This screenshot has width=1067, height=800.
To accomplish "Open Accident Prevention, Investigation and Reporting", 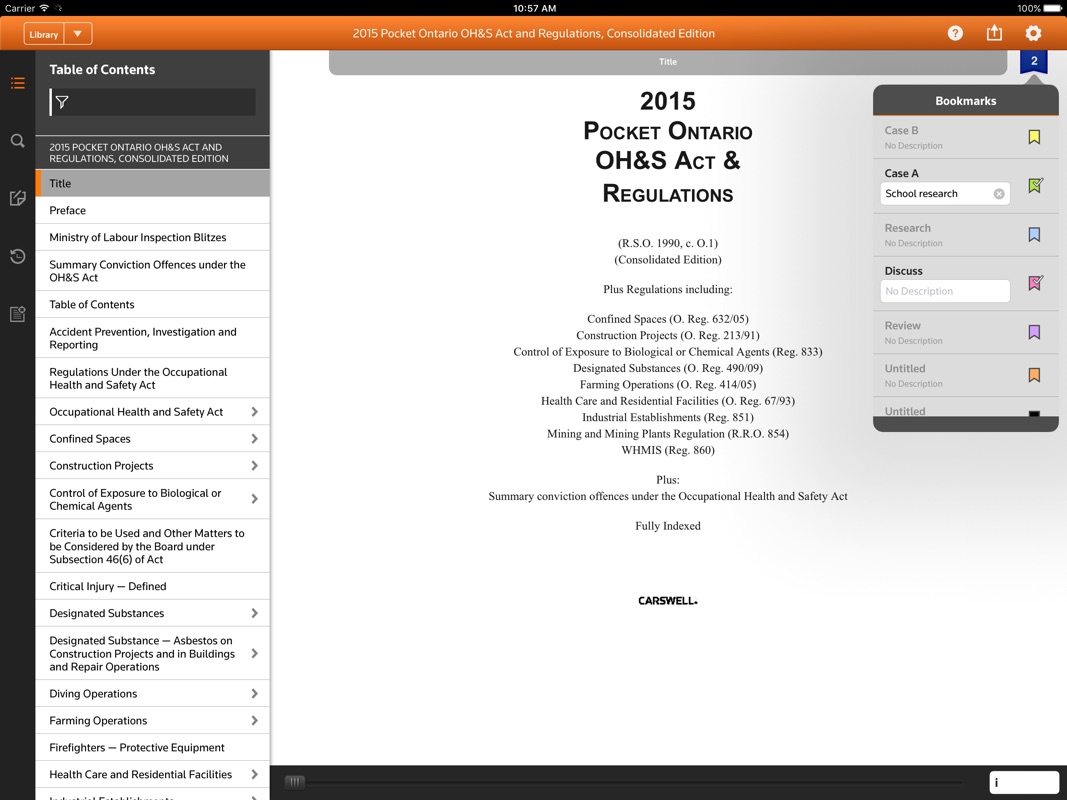I will click(x=152, y=338).
